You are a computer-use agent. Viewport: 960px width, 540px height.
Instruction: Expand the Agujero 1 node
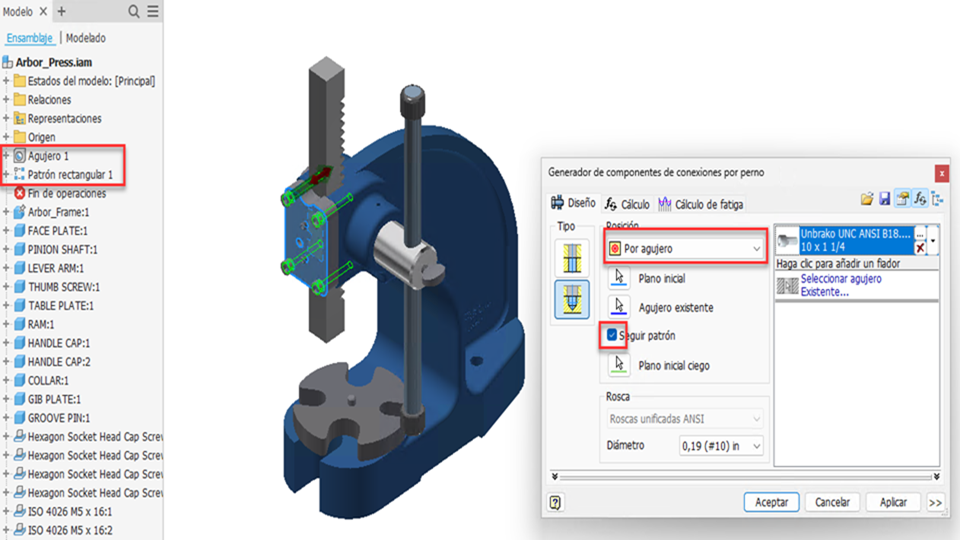click(6, 156)
